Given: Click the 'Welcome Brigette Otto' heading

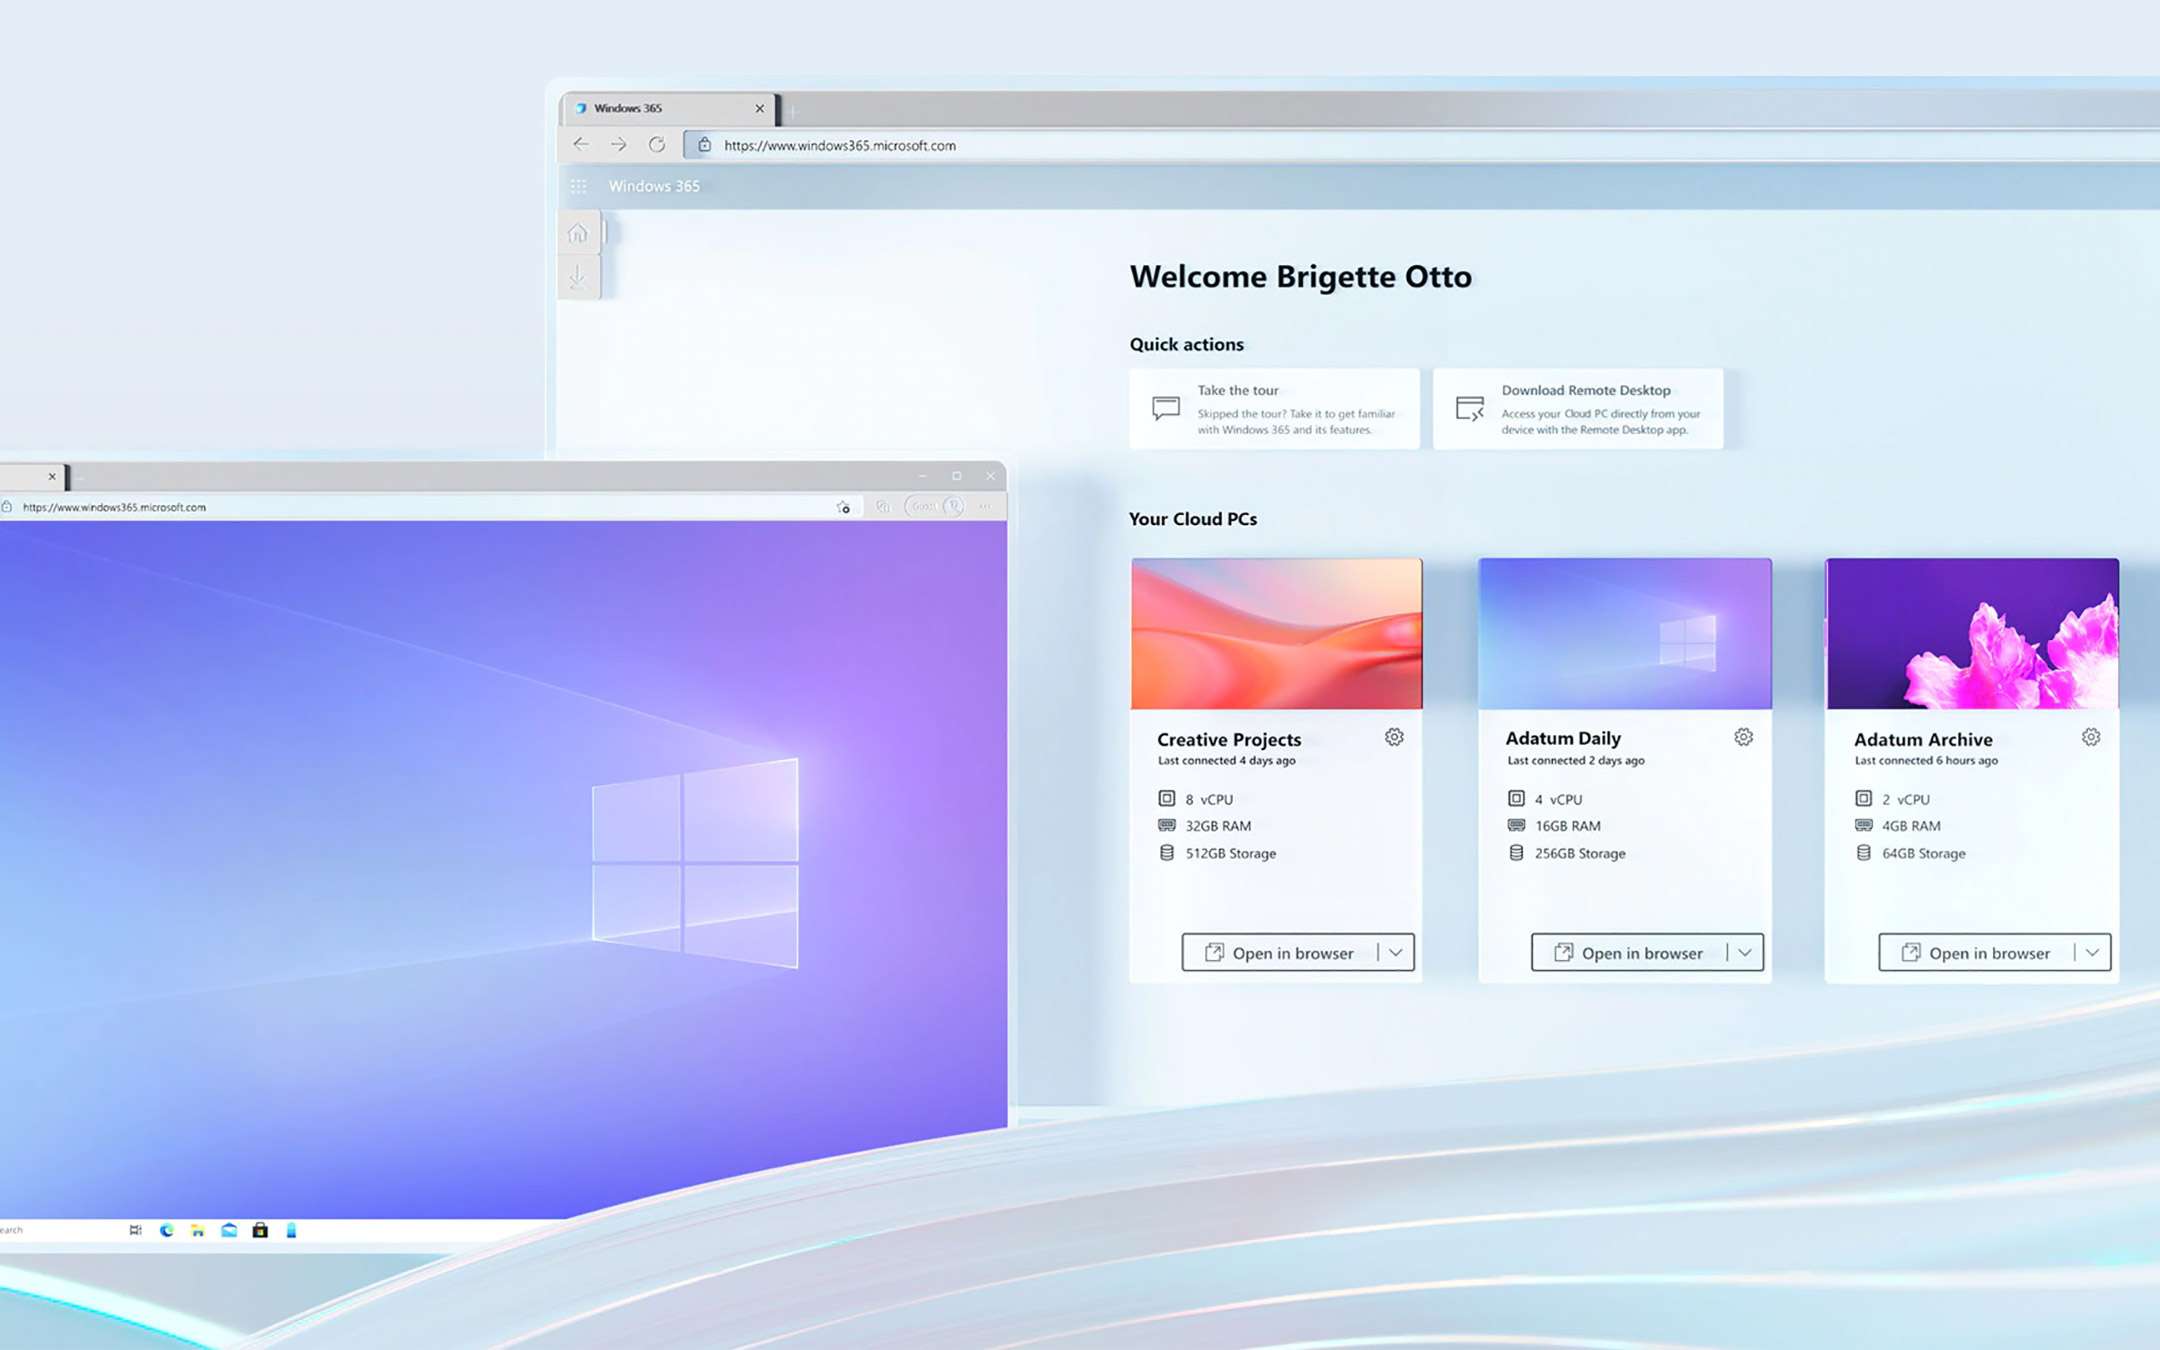Looking at the screenshot, I should (x=1301, y=276).
